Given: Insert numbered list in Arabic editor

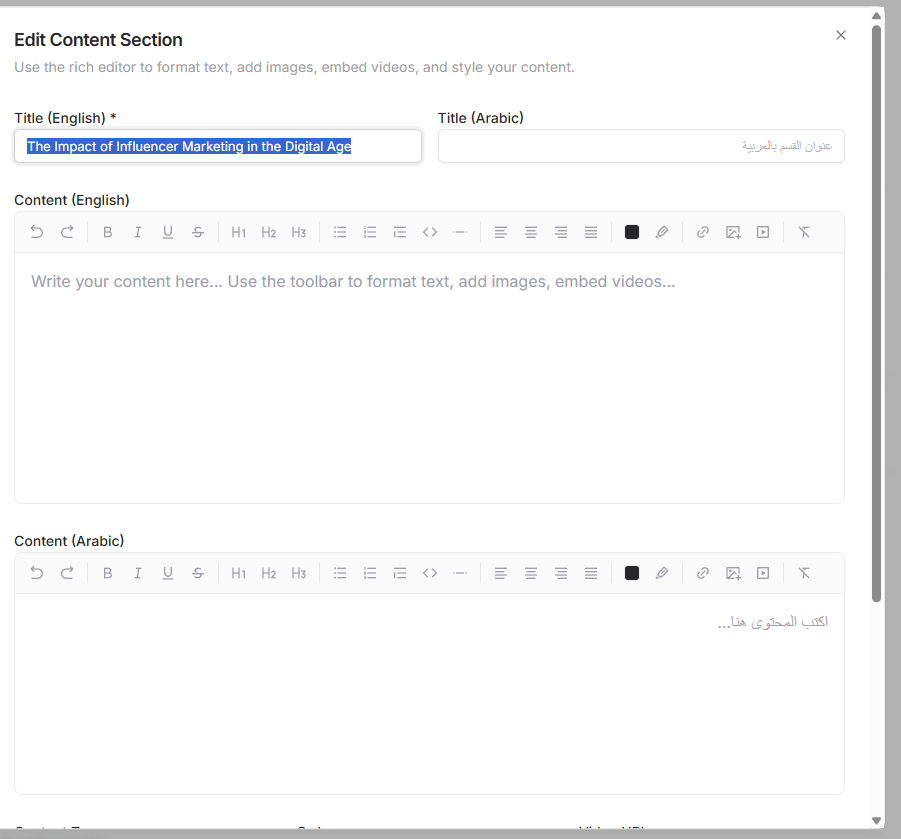Looking at the screenshot, I should pos(370,573).
